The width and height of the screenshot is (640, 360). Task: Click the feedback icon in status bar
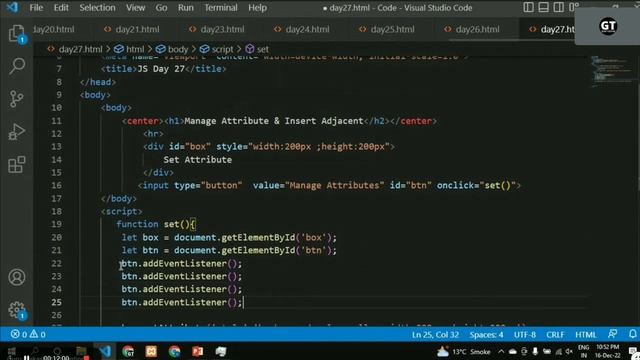coord(612,334)
